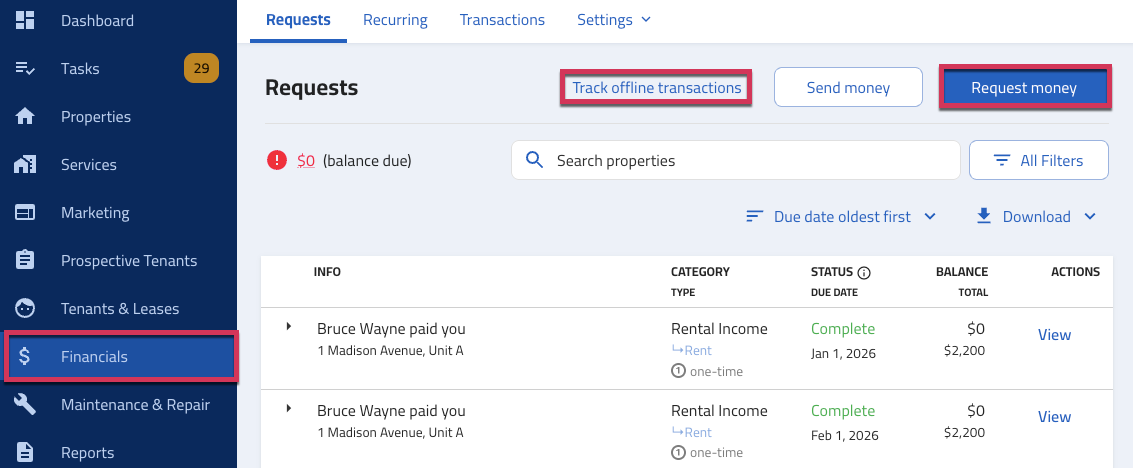Open Due date oldest first sort dropdown

(842, 217)
